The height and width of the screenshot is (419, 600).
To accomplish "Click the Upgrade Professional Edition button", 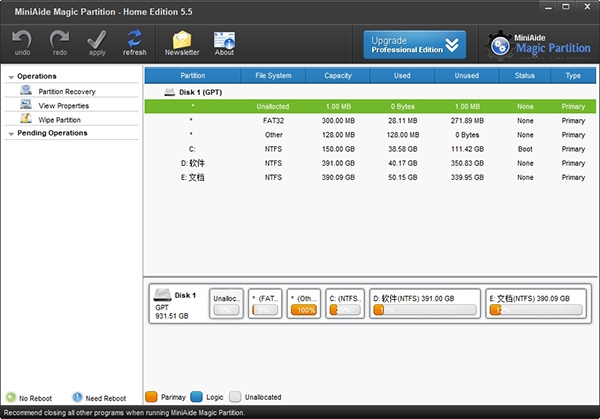I will coord(415,45).
